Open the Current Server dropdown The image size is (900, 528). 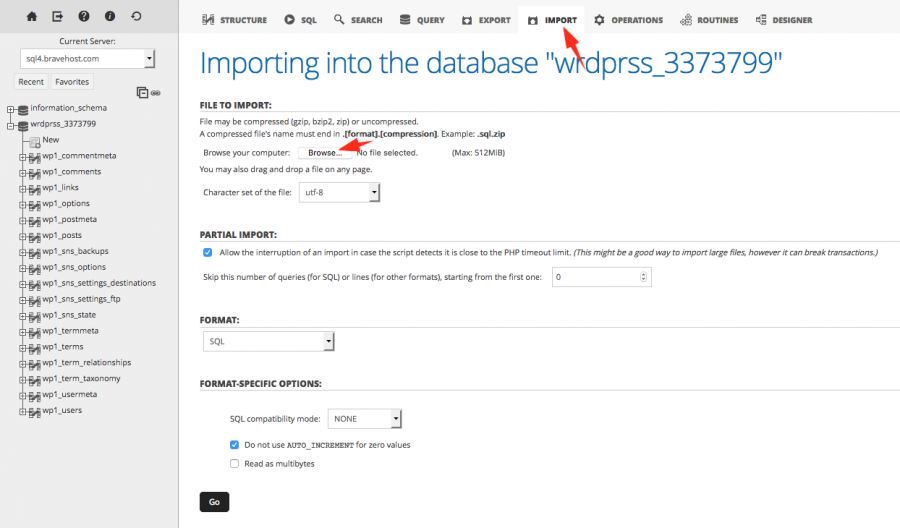[x=87, y=59]
